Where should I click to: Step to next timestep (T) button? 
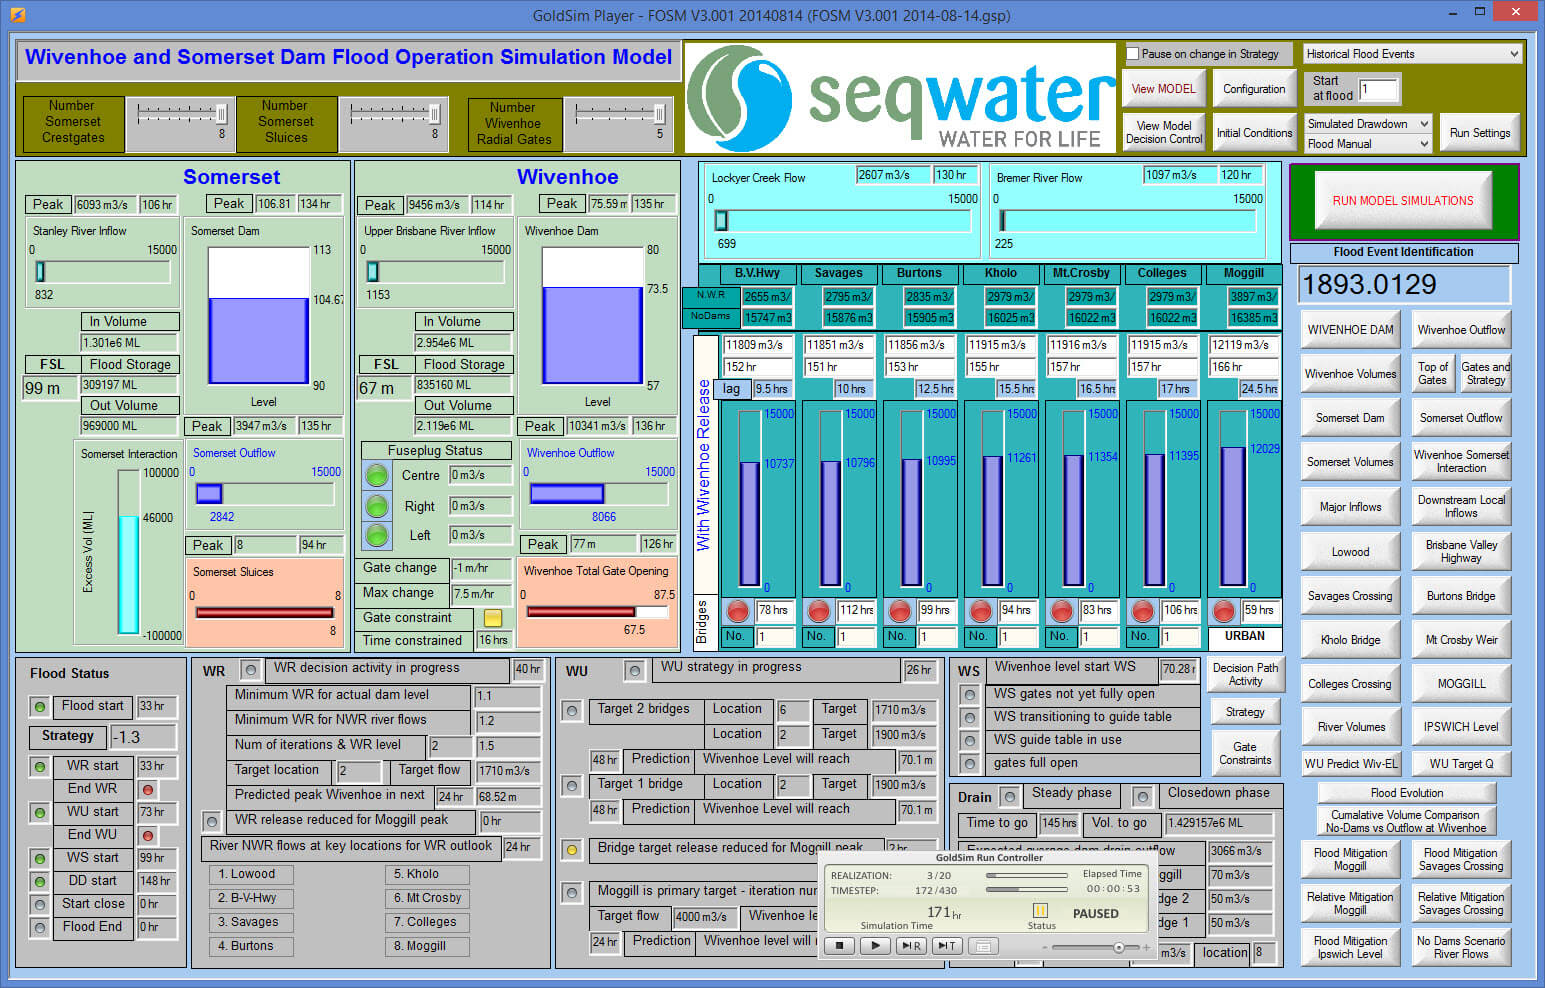(946, 945)
